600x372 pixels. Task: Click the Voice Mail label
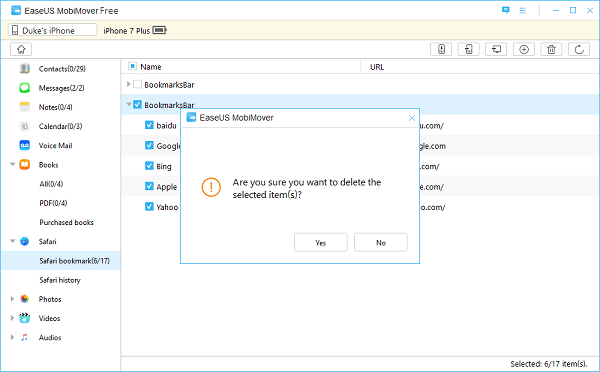click(55, 145)
